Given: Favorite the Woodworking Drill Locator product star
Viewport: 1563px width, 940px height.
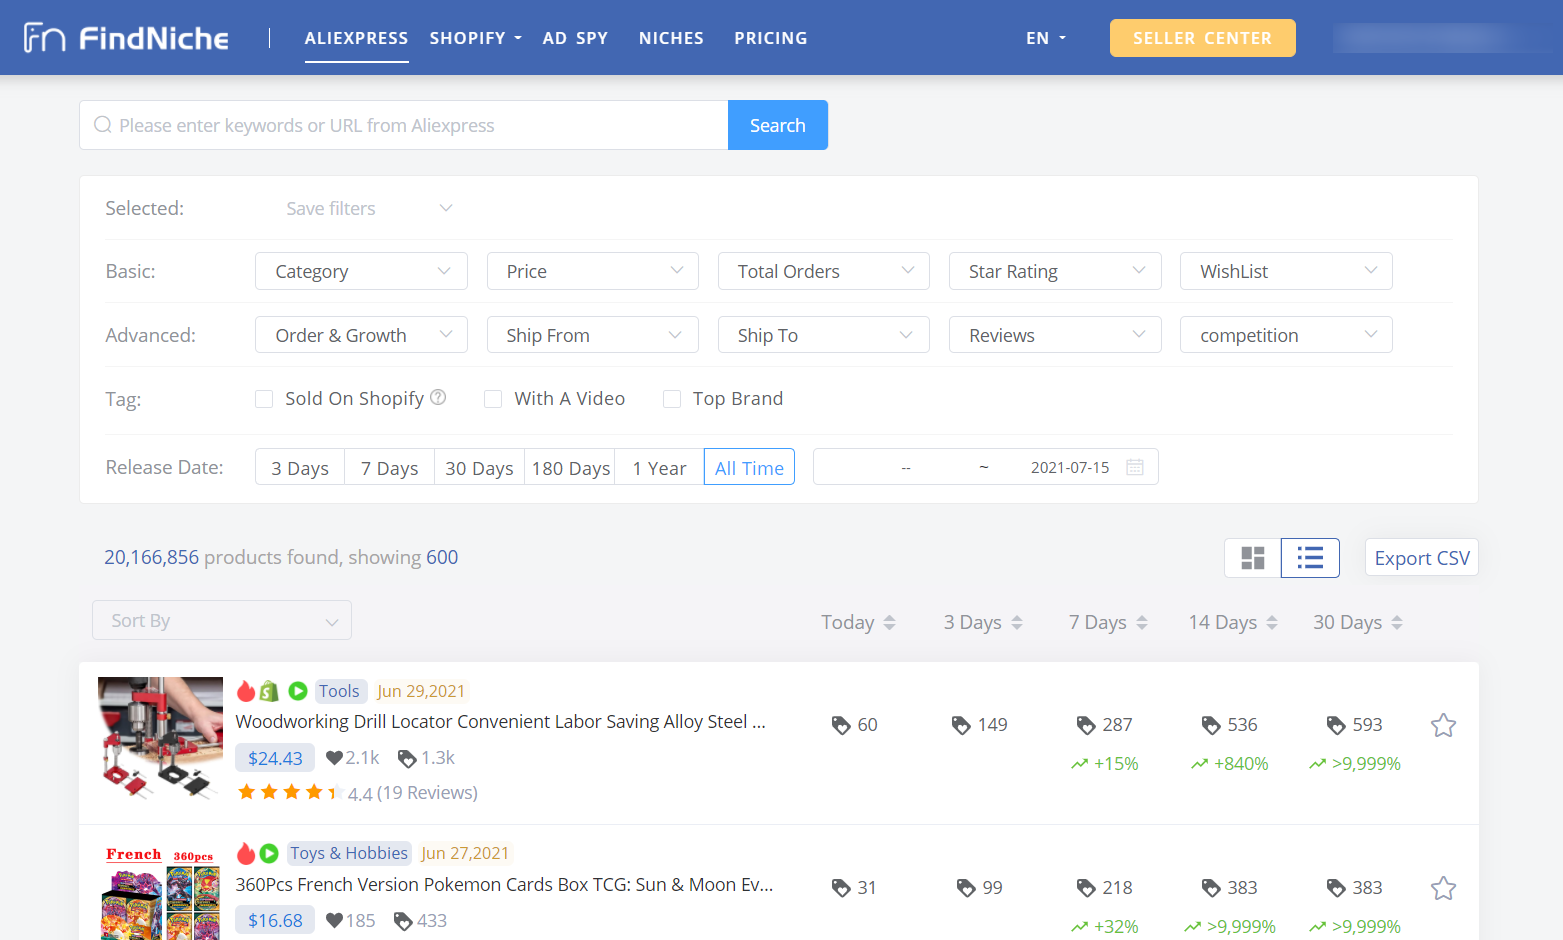Looking at the screenshot, I should (x=1443, y=725).
